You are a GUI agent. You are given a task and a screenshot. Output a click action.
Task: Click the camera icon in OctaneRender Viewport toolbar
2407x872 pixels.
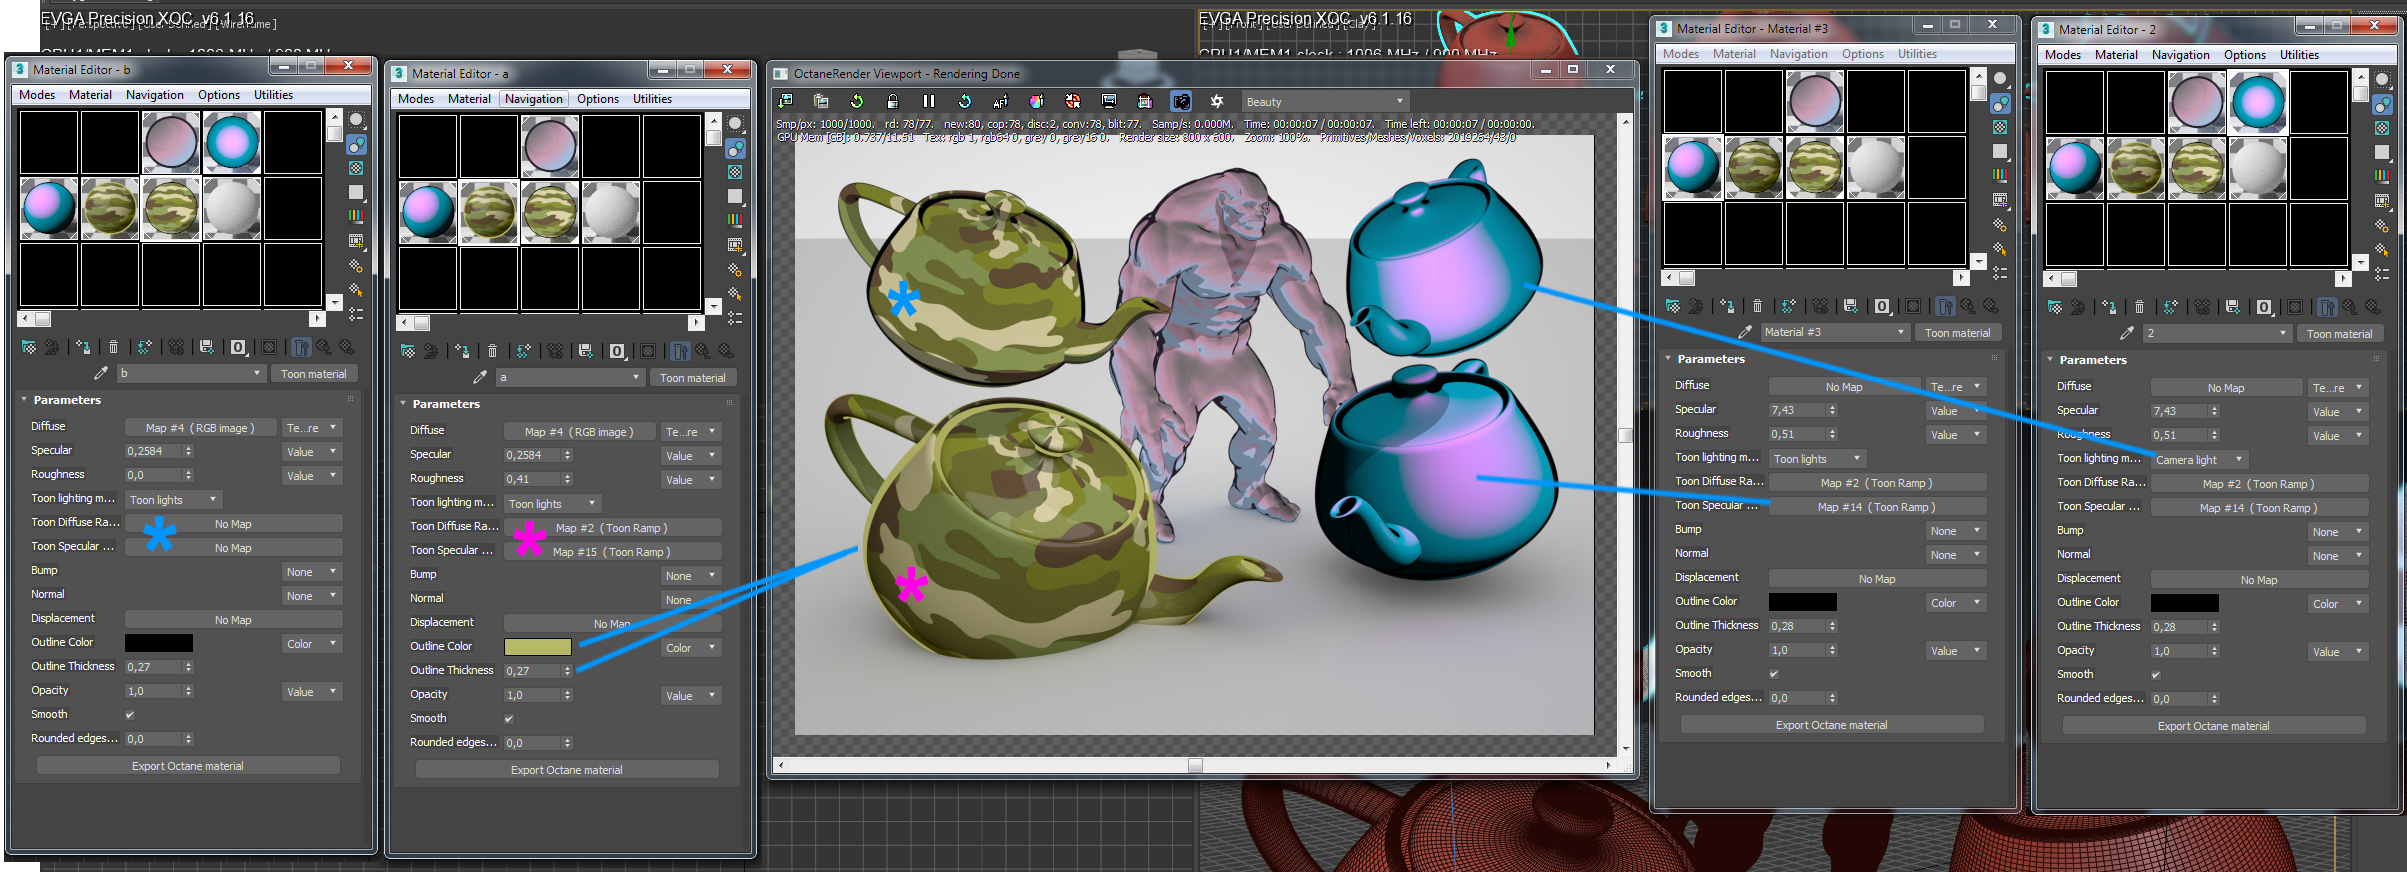[x=1181, y=101]
